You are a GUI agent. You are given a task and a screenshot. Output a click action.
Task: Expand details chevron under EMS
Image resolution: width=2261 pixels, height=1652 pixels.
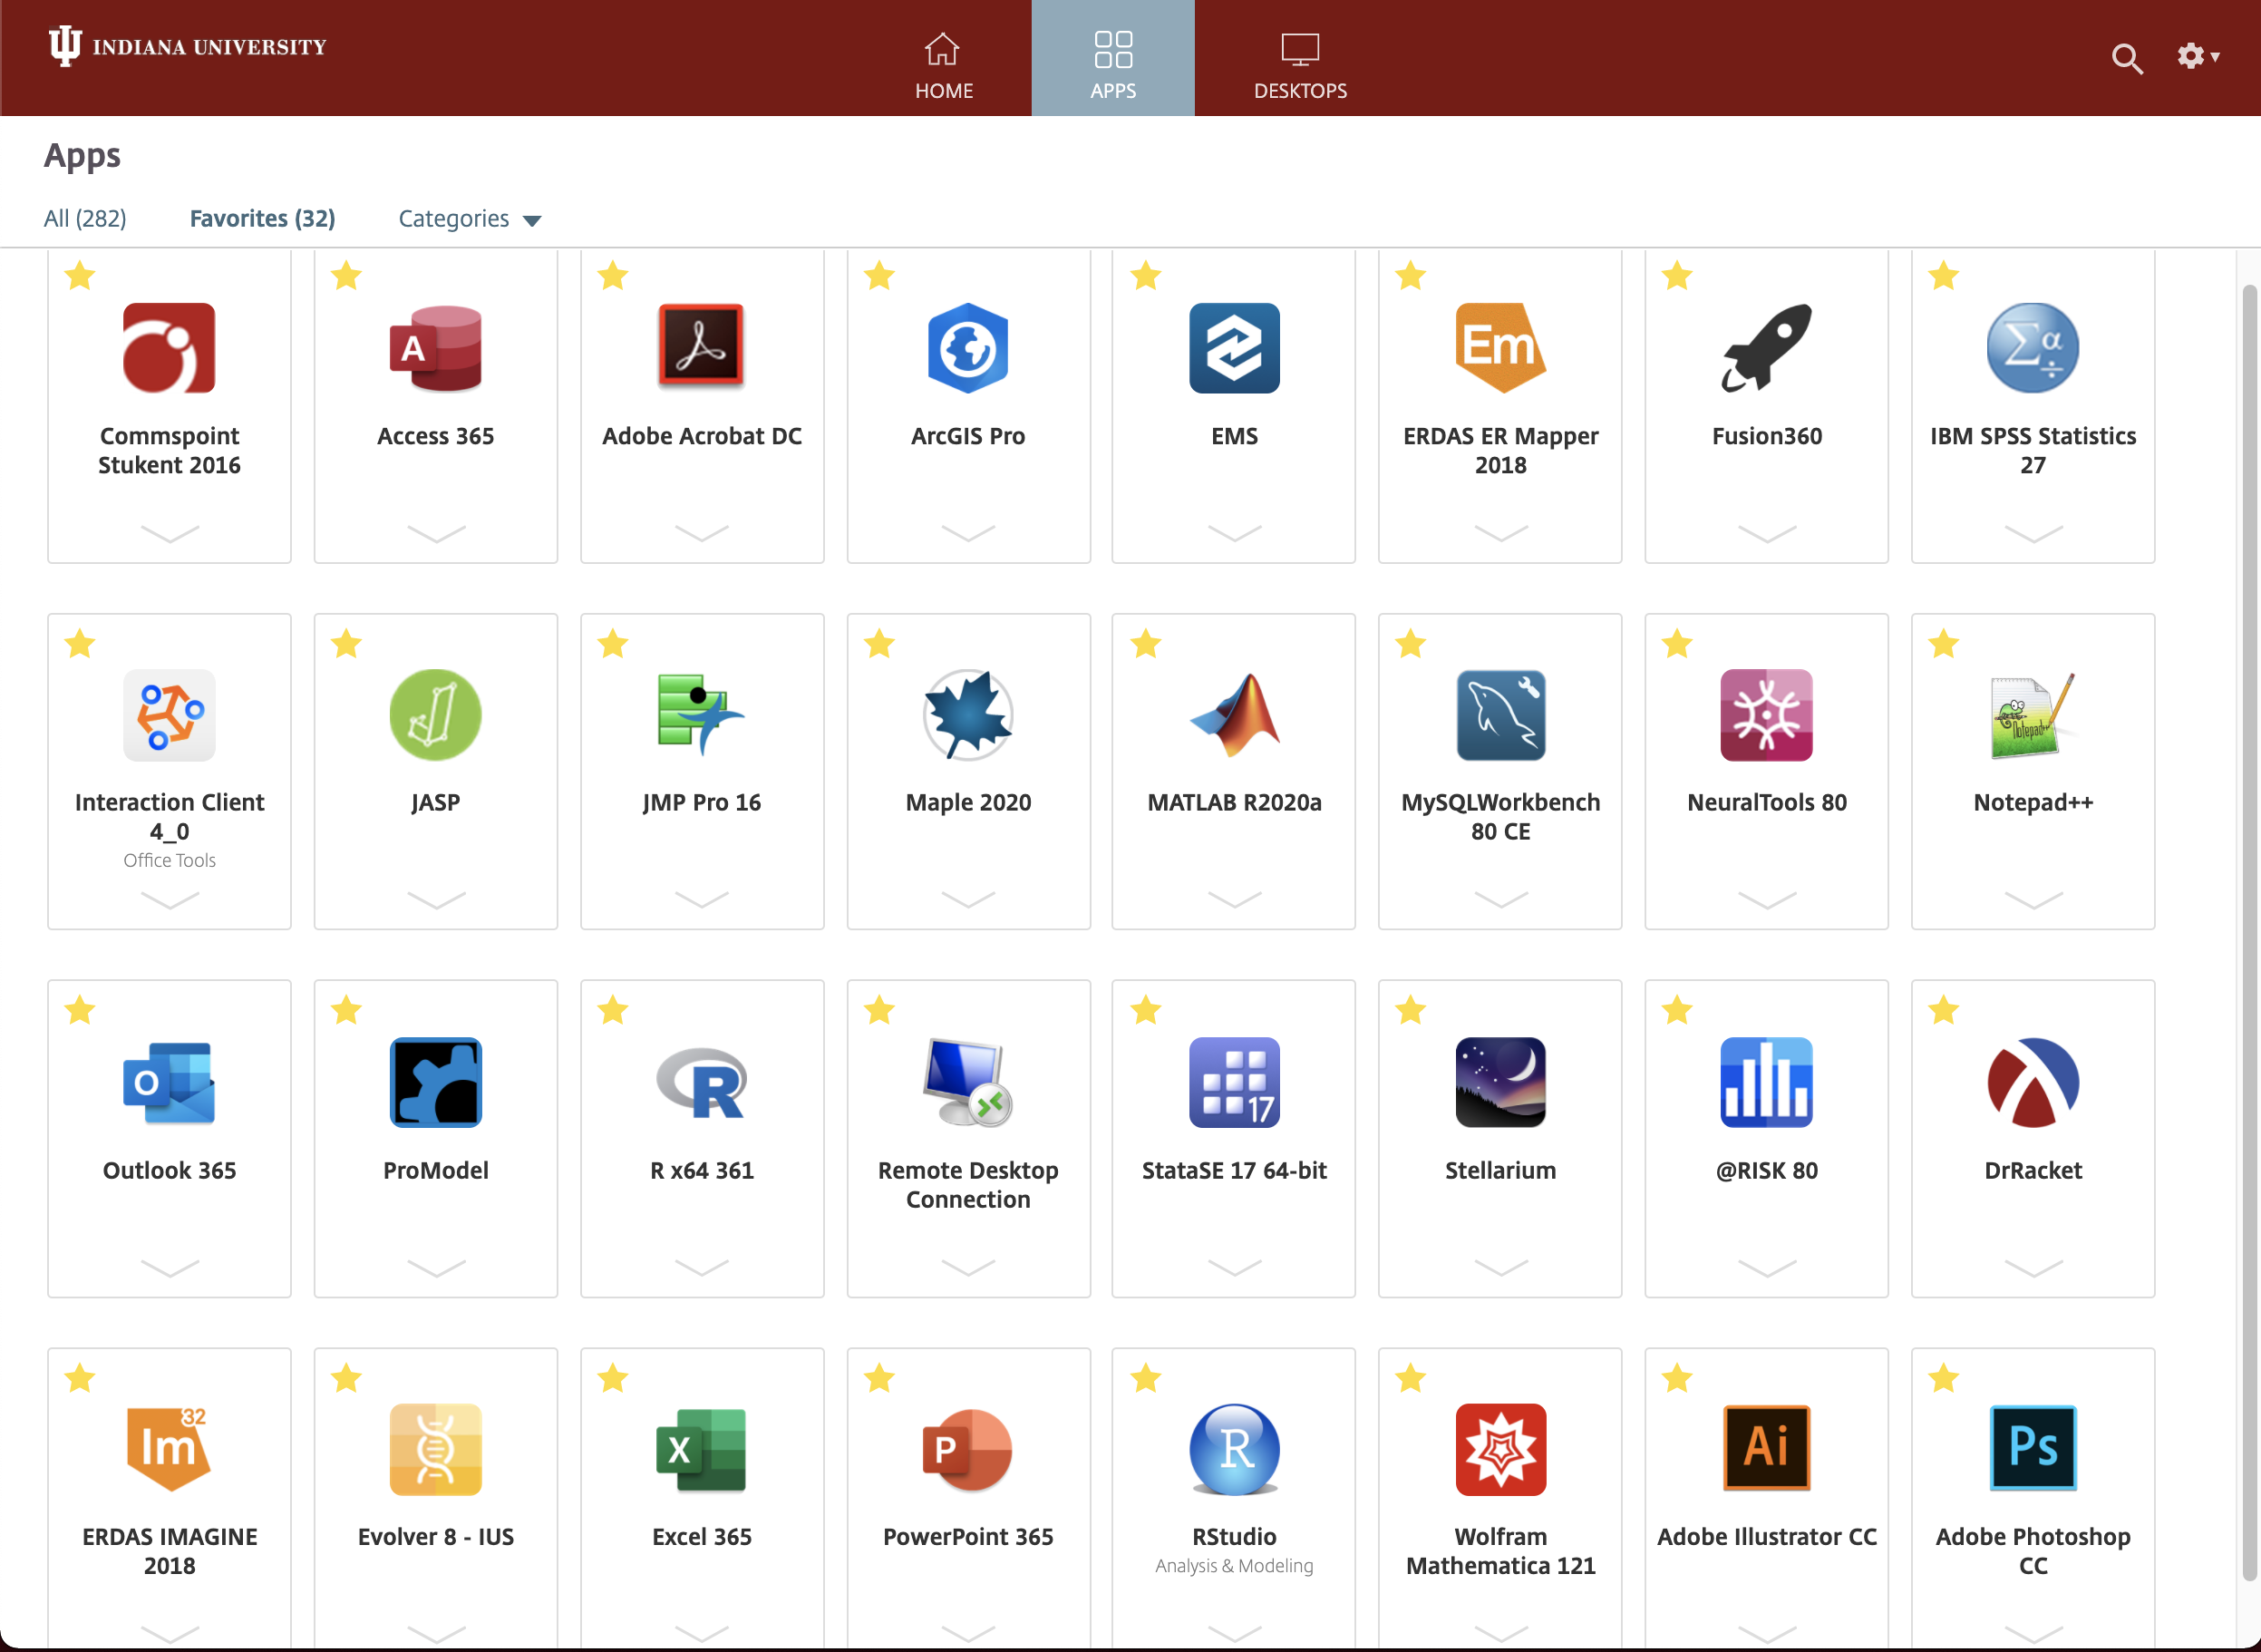(1234, 532)
